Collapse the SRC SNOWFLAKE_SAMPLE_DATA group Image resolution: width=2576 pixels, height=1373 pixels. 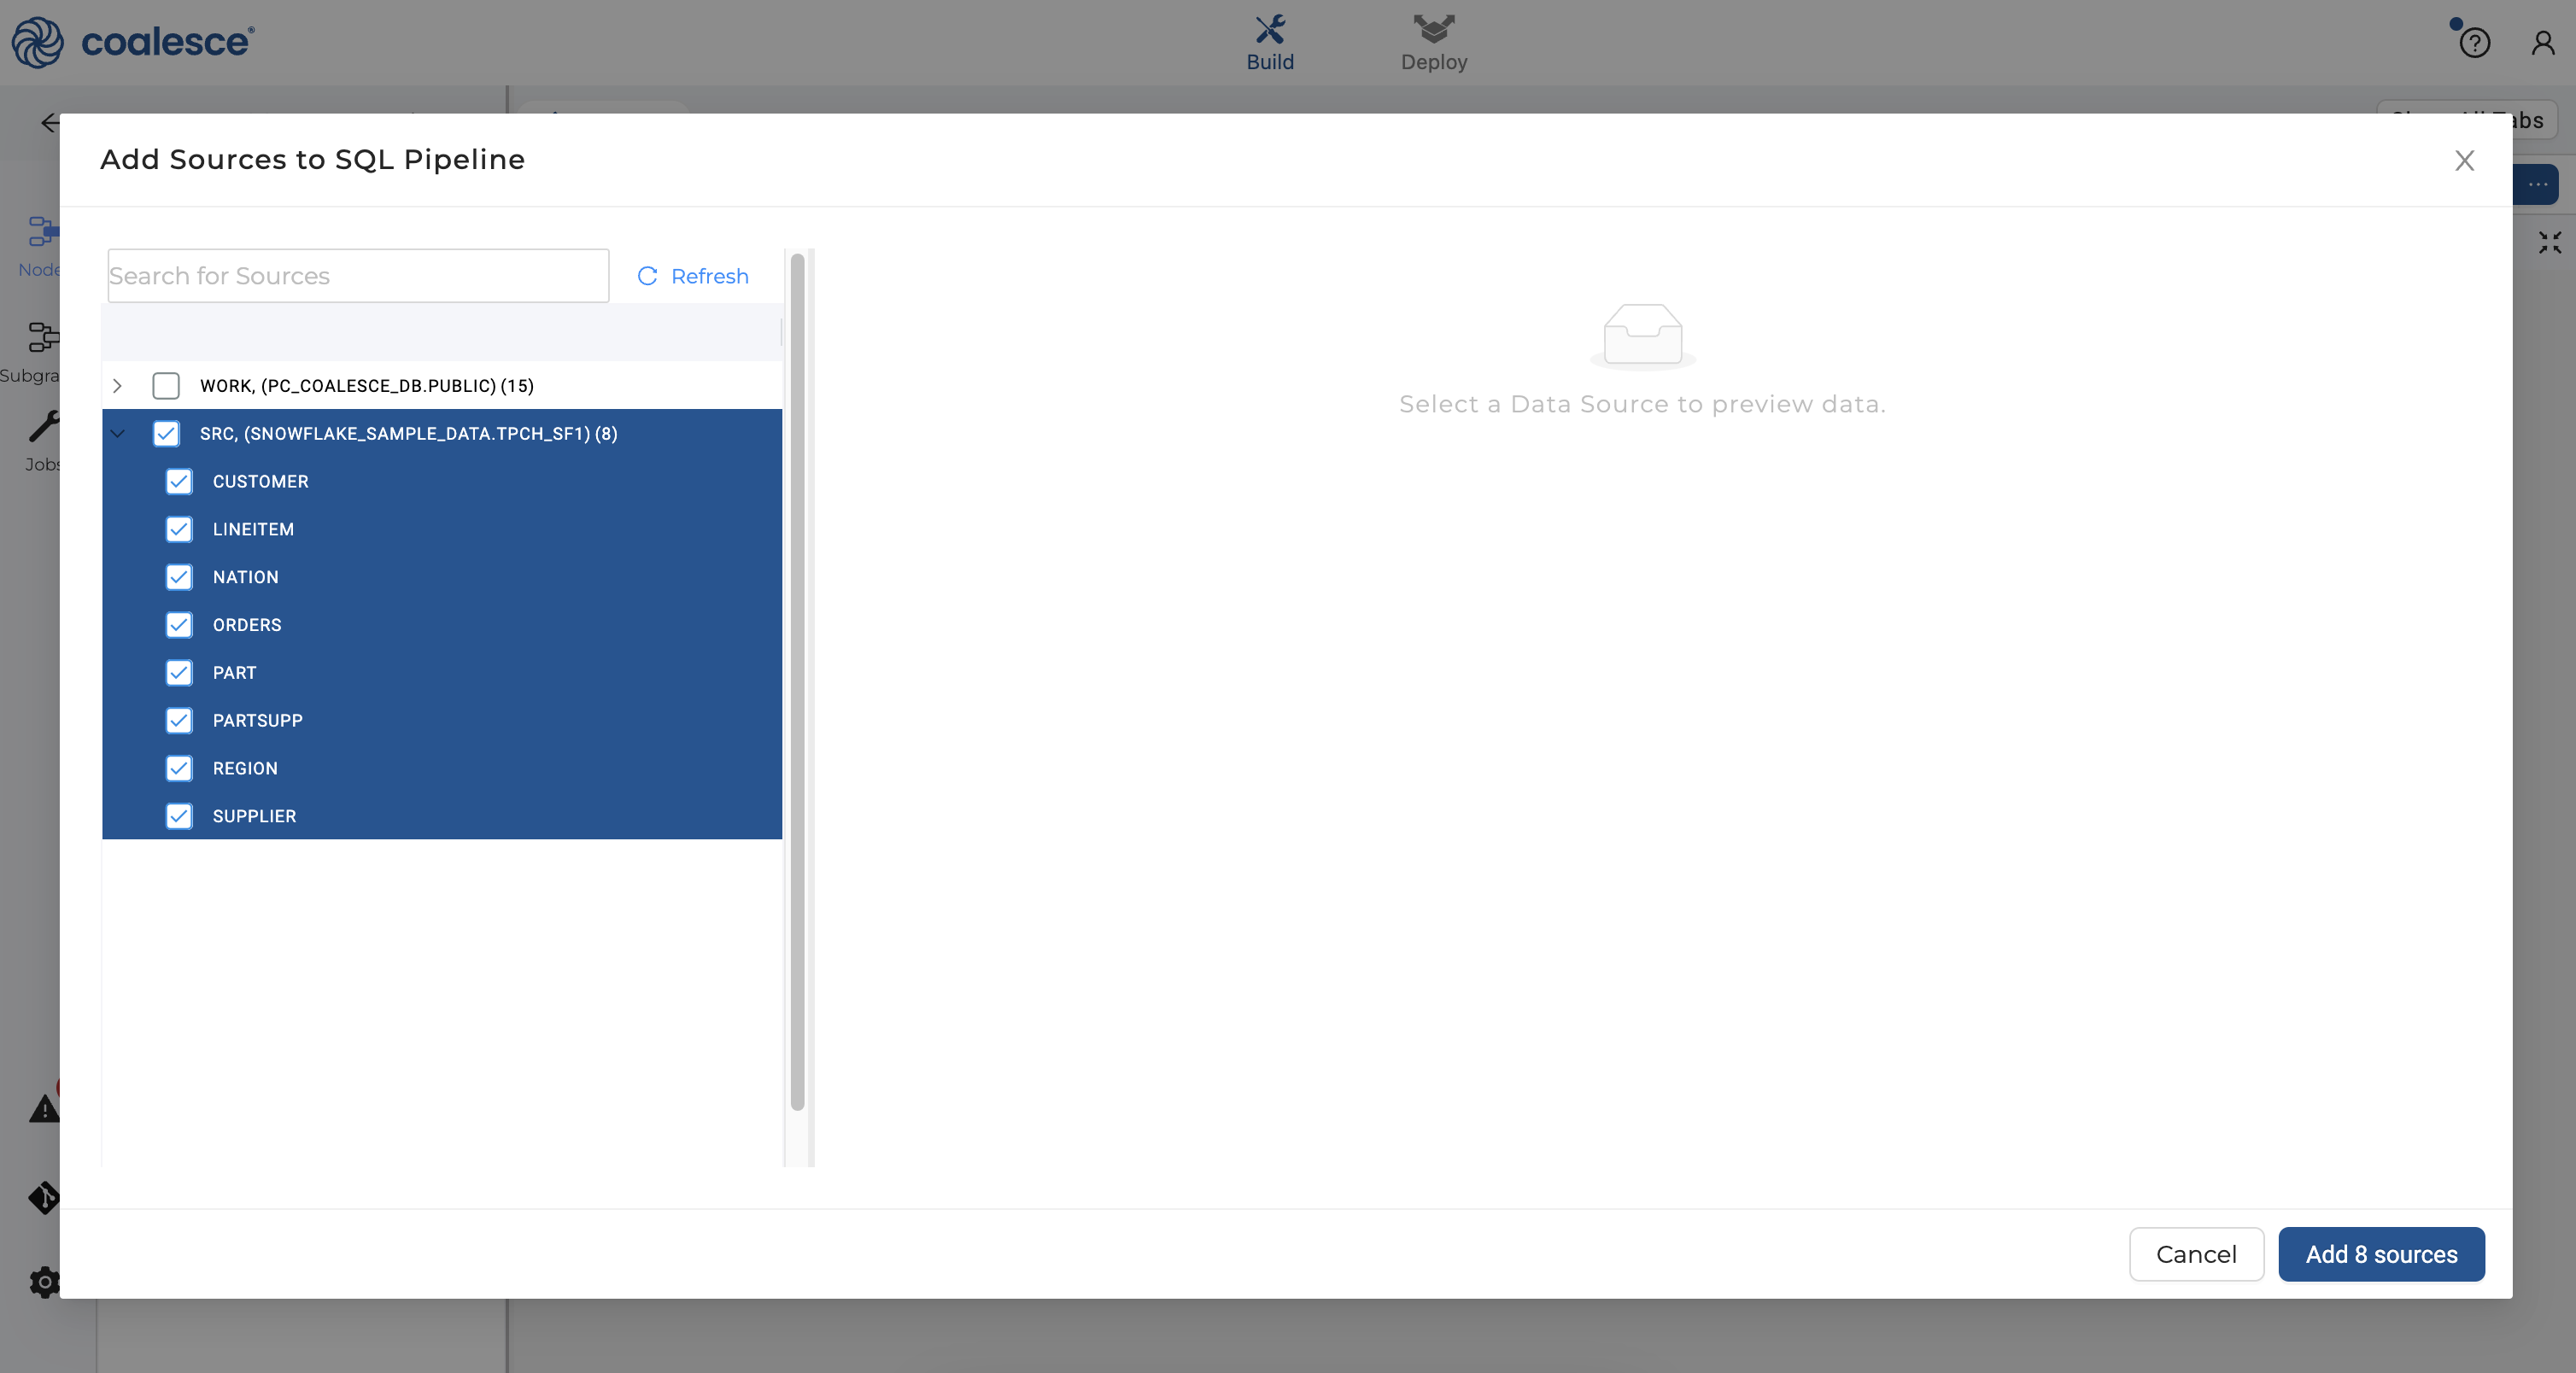pyautogui.click(x=117, y=434)
